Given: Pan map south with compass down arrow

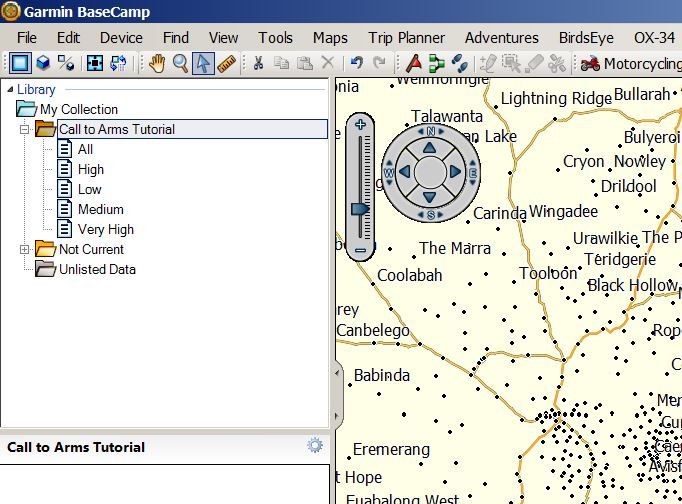Looking at the screenshot, I should (430, 197).
